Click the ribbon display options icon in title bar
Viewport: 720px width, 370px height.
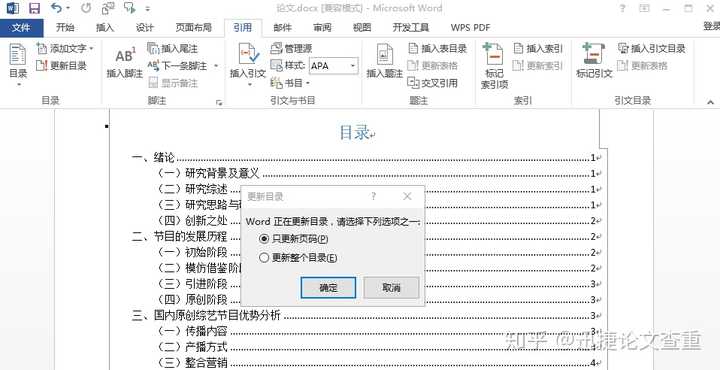coord(645,8)
